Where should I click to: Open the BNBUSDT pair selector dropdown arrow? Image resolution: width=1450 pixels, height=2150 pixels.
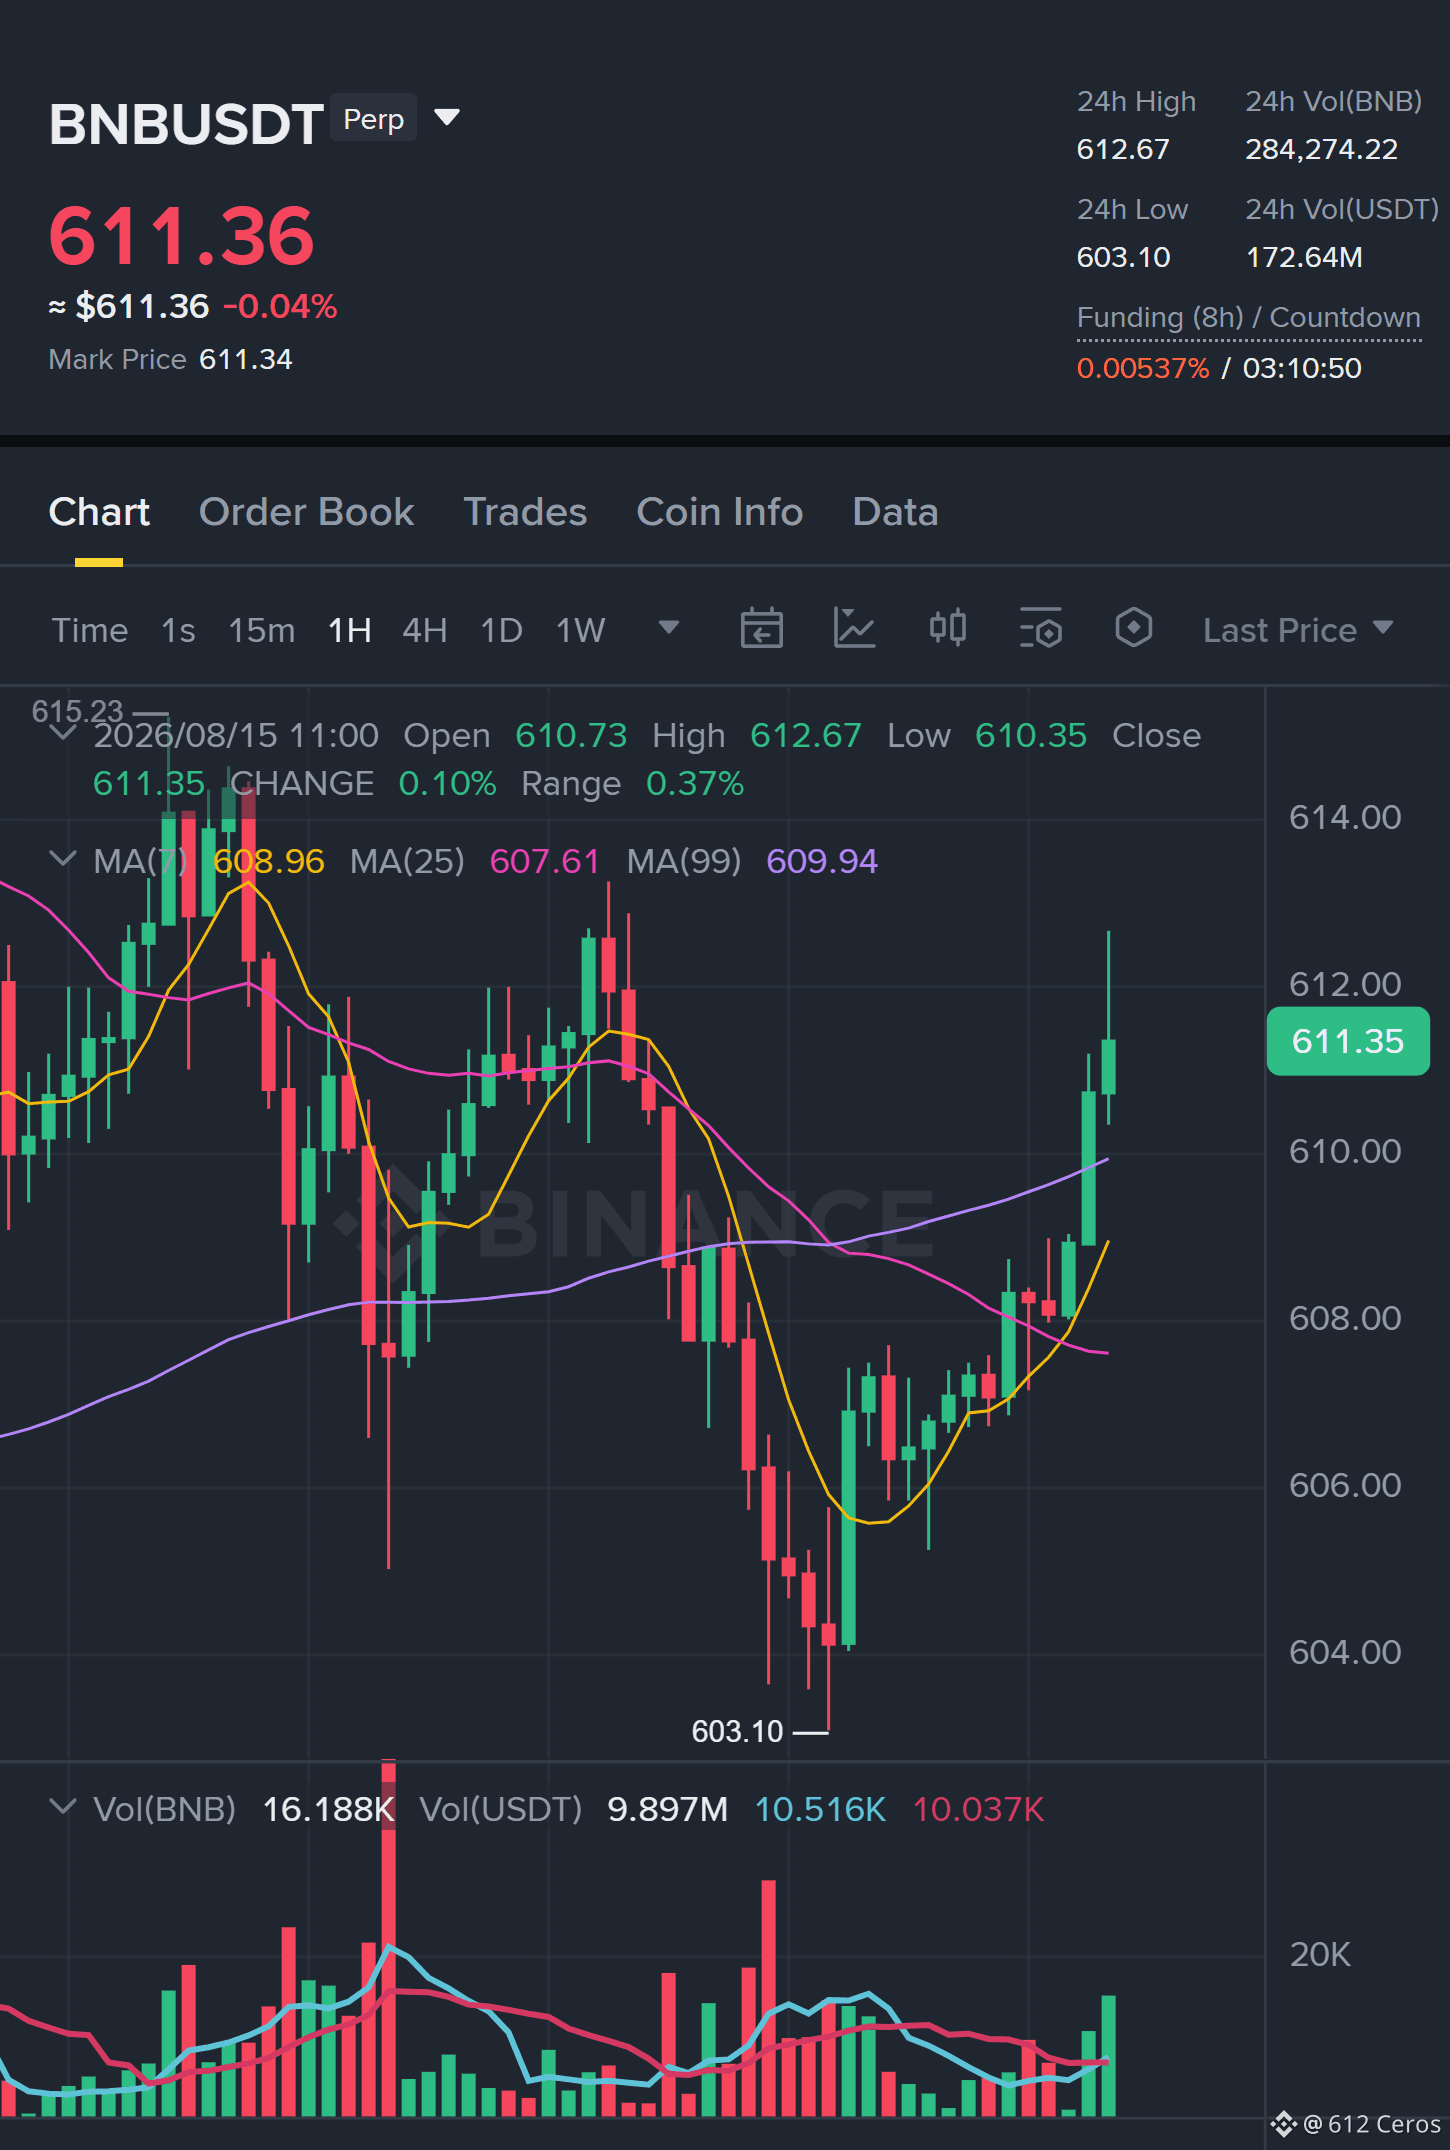[x=447, y=118]
